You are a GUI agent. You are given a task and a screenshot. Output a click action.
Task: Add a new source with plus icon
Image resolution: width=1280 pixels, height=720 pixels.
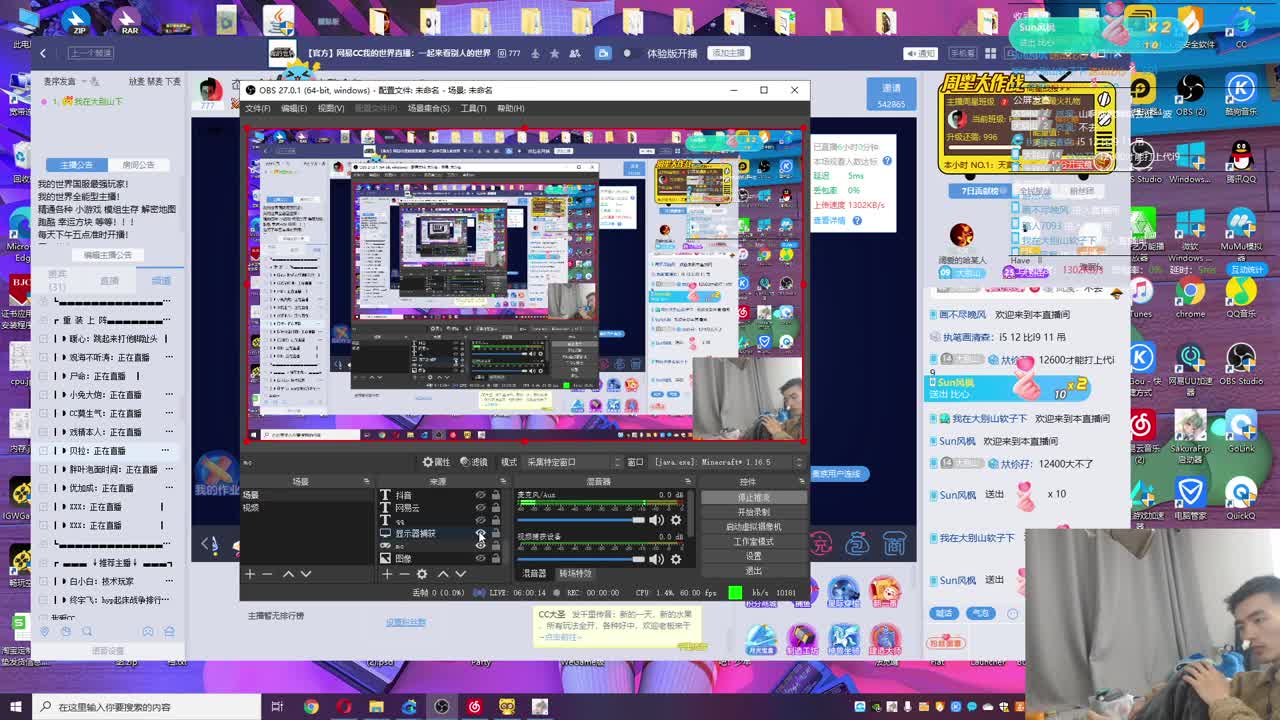point(387,574)
